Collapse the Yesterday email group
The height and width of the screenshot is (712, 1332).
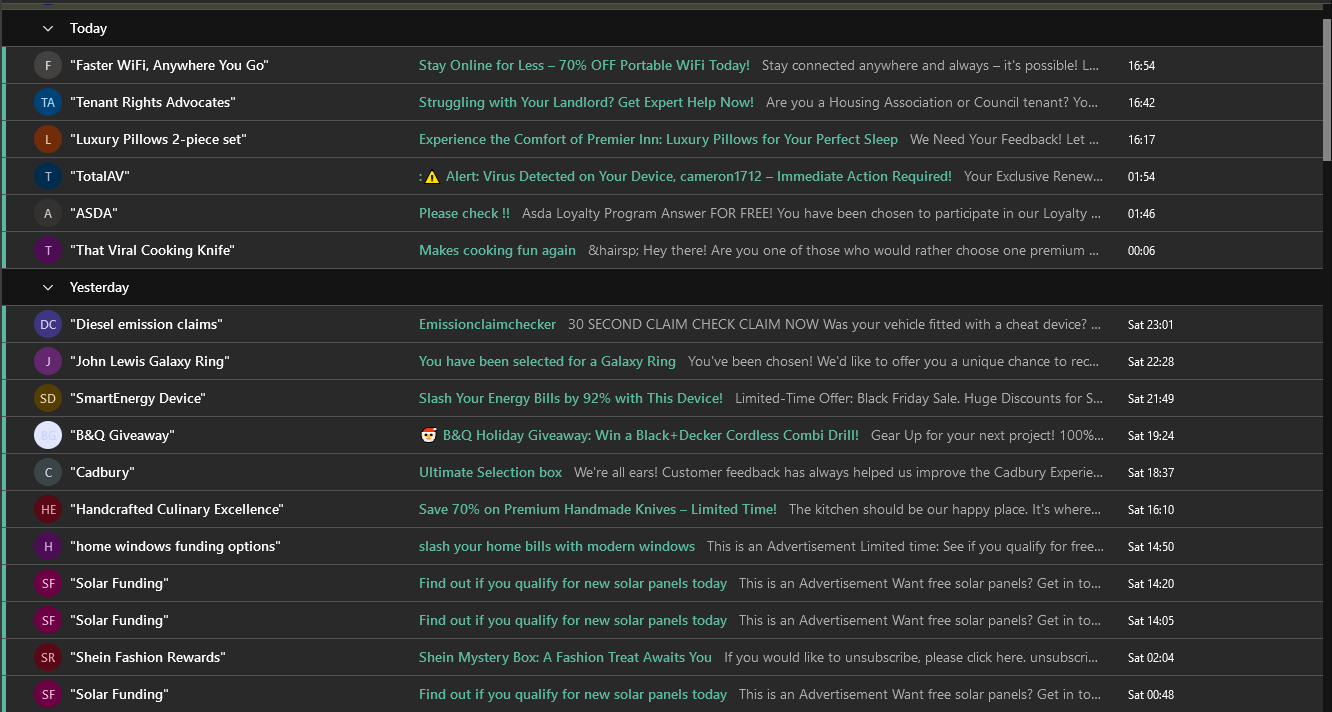tap(48, 288)
